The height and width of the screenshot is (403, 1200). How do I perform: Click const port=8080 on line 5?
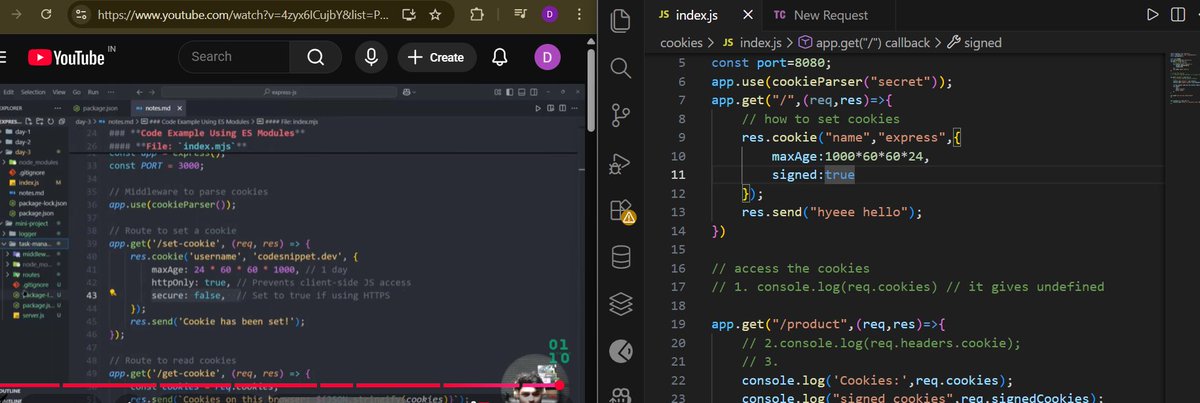pyautogui.click(x=766, y=63)
